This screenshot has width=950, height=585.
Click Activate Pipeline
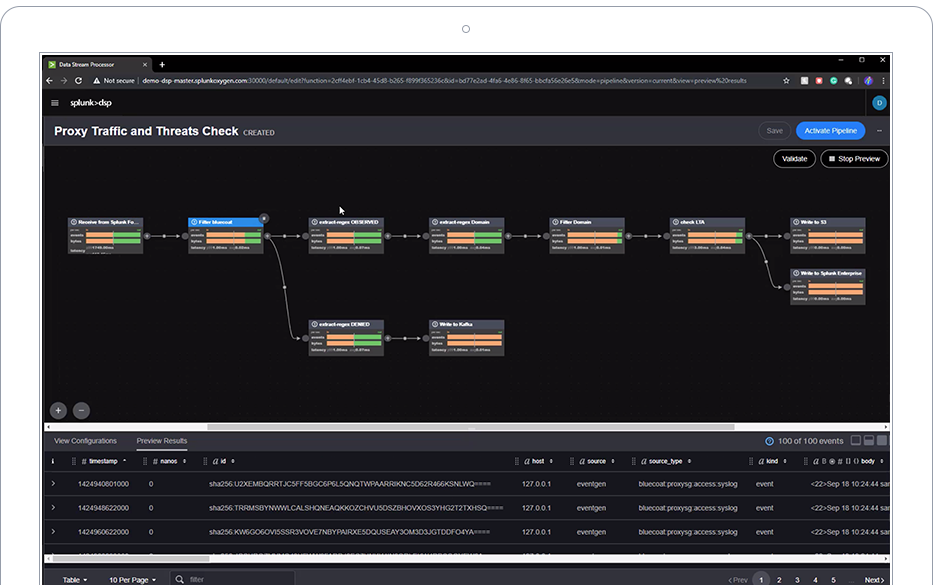point(830,131)
